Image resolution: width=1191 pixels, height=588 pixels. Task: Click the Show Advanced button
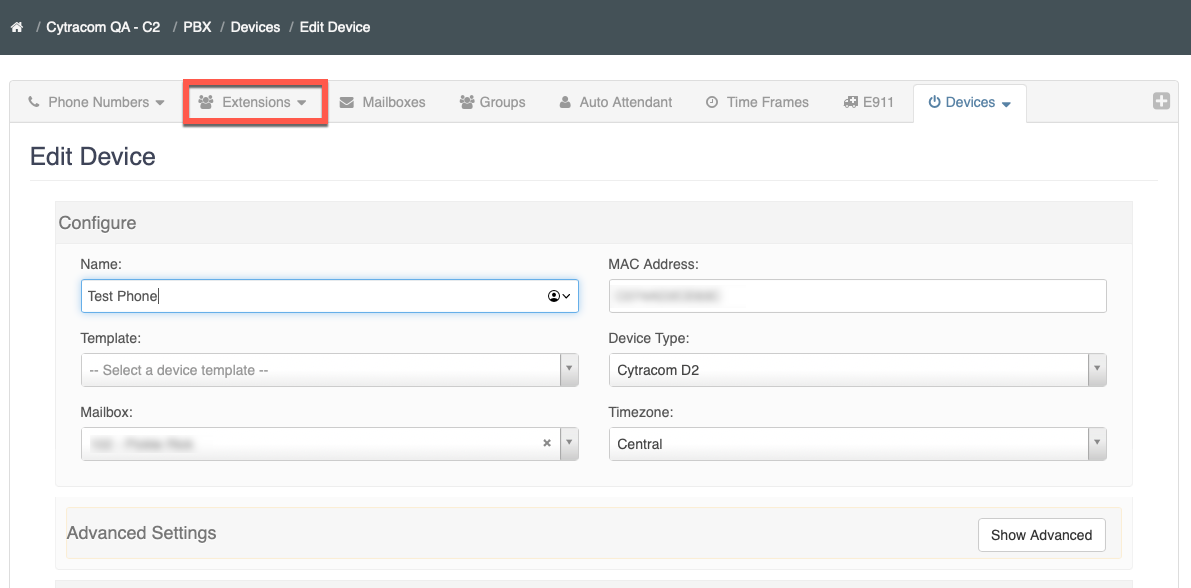1041,535
